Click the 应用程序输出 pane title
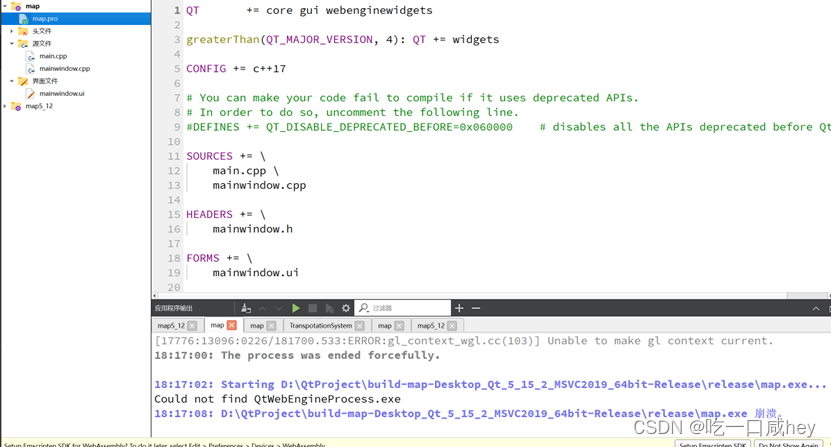This screenshot has height=447, width=831. coord(174,308)
